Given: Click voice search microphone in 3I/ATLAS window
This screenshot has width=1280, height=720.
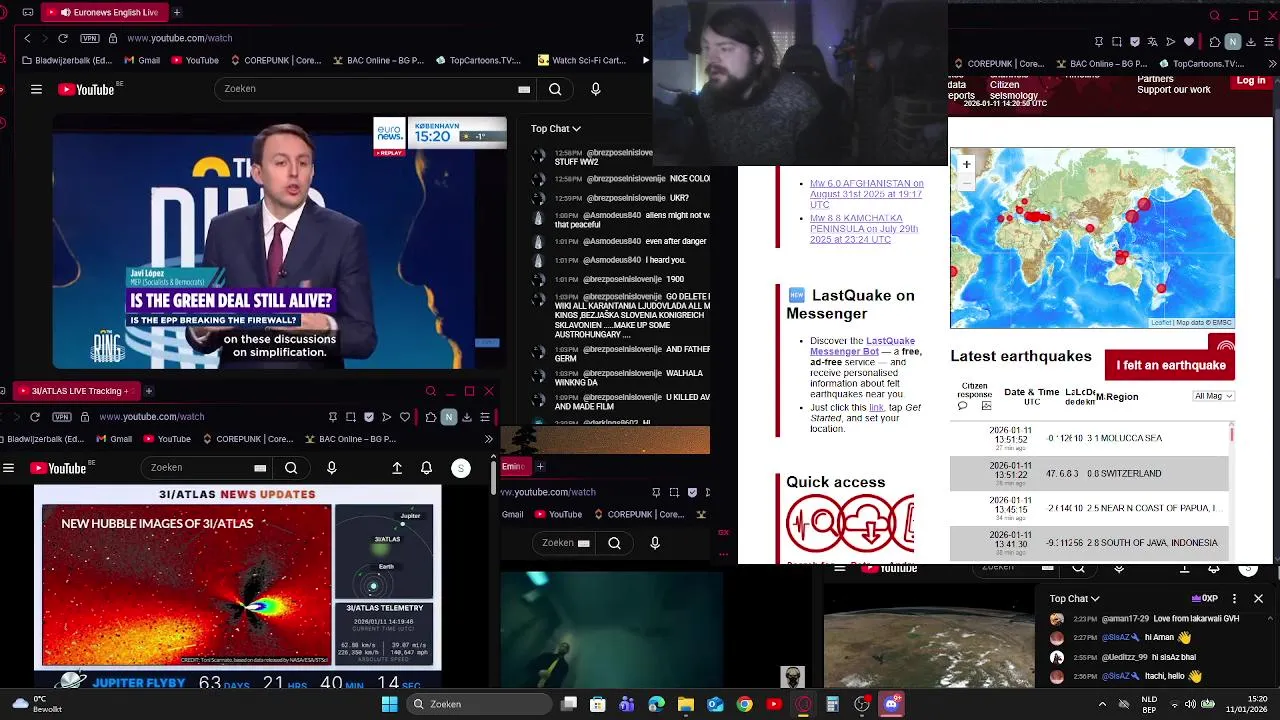Looking at the screenshot, I should (332, 467).
